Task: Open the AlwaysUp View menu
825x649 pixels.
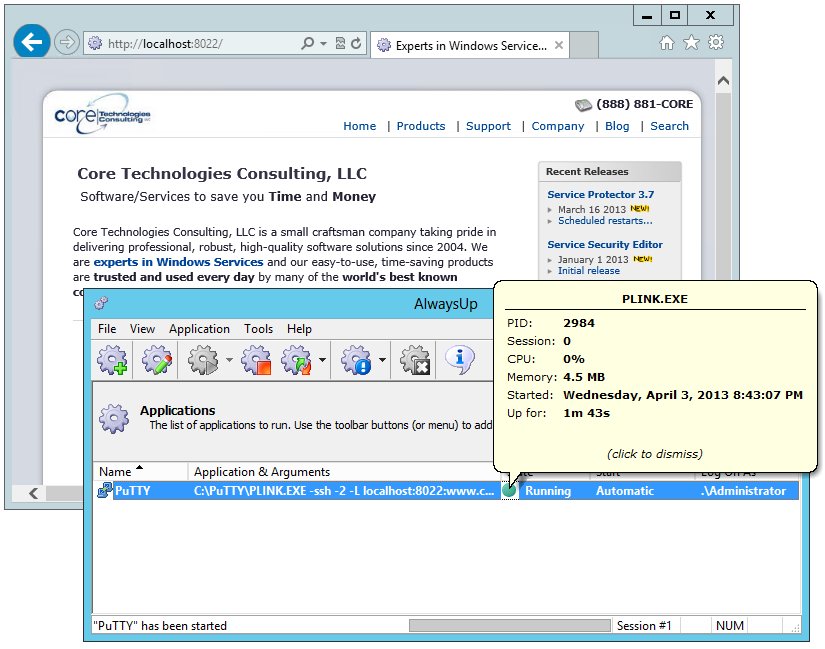Action: coord(142,329)
